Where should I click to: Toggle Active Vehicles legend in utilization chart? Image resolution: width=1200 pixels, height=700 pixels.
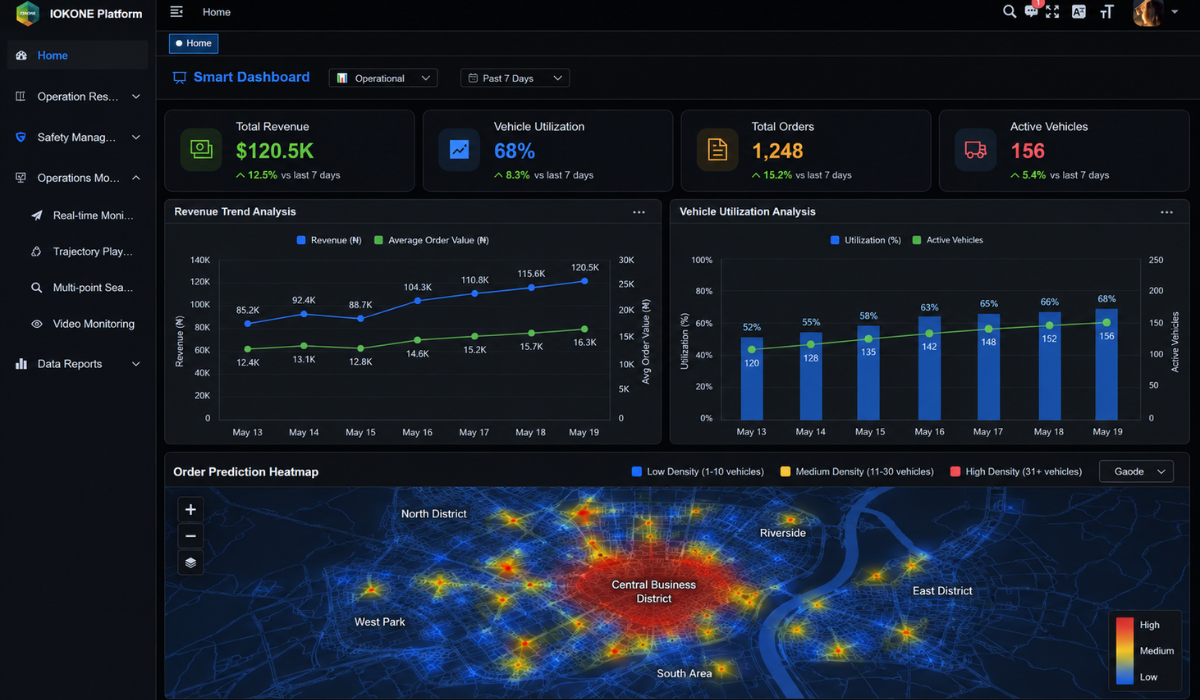[x=948, y=240]
